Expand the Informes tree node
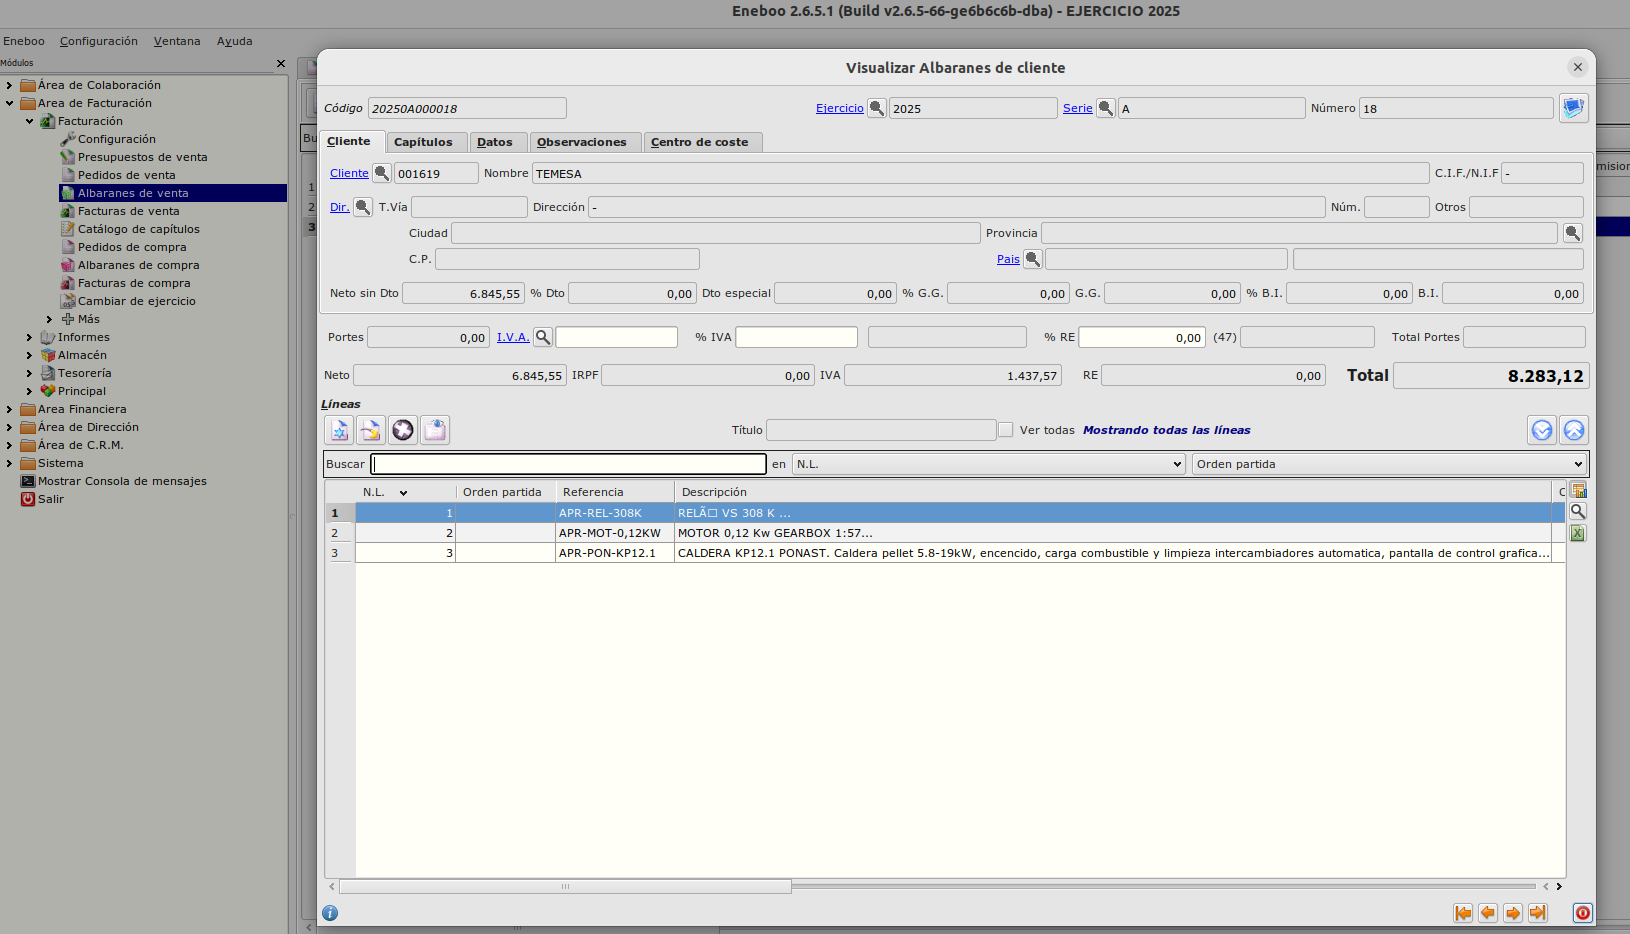 30,337
